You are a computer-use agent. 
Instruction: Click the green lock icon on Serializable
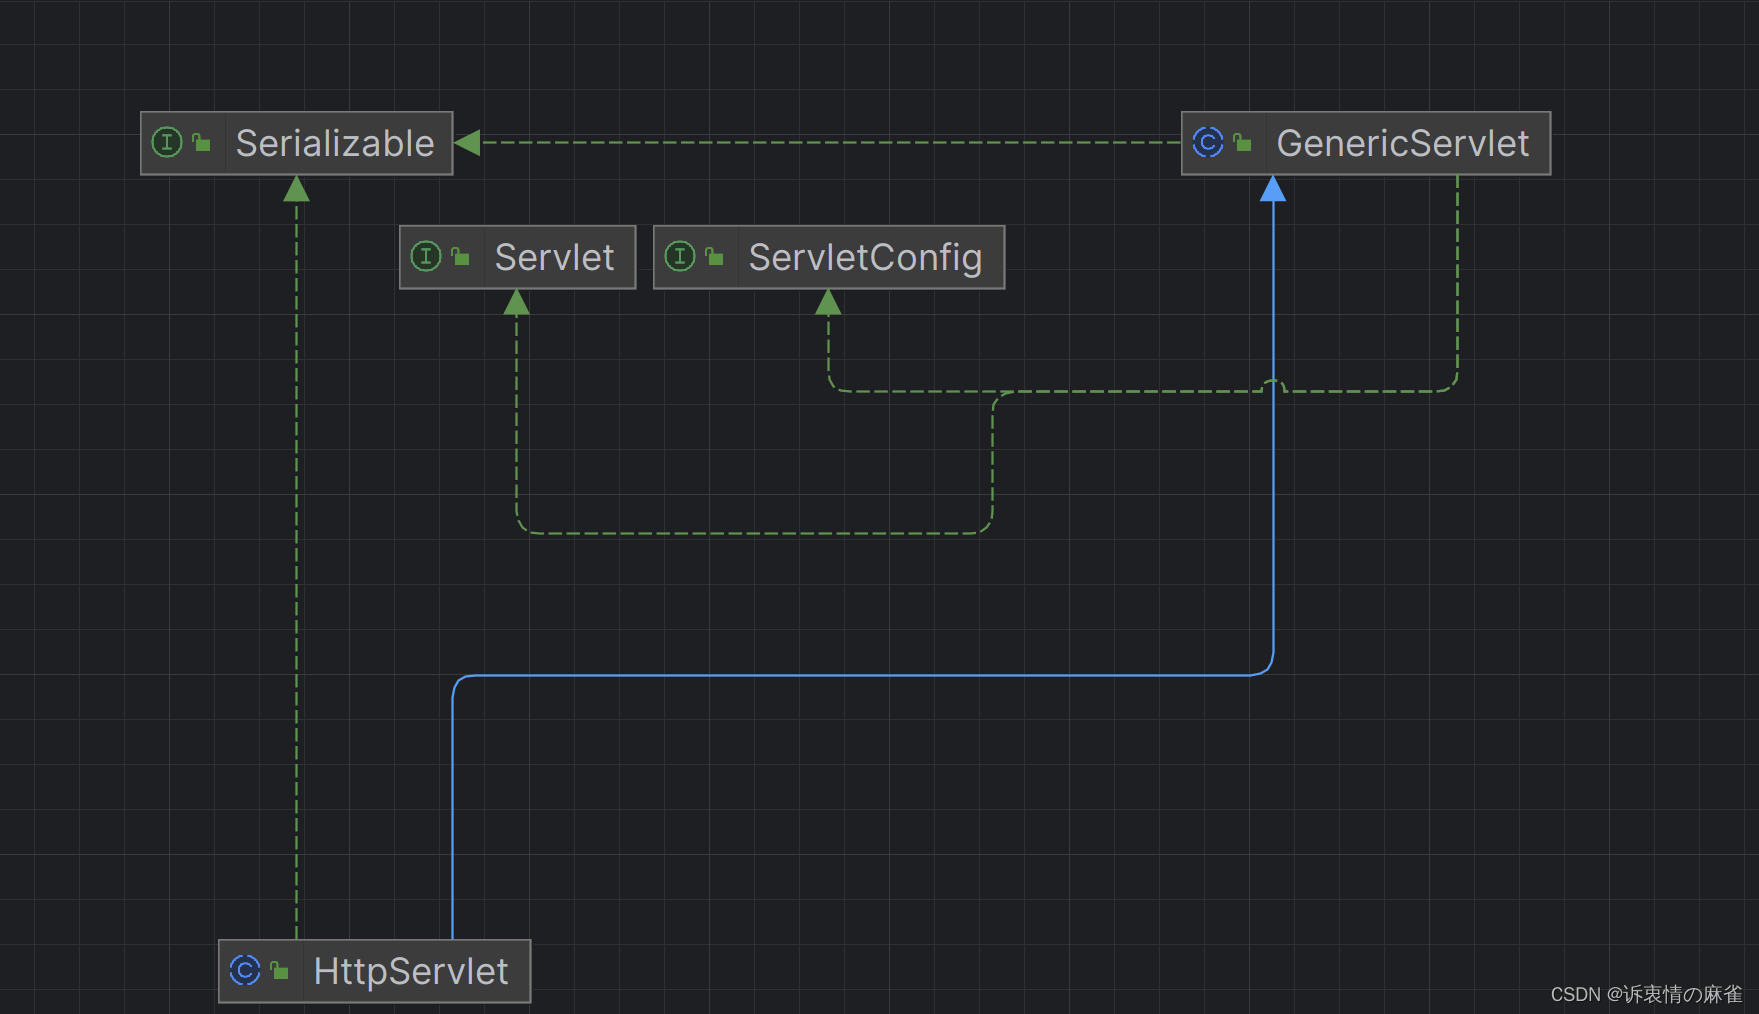click(201, 143)
